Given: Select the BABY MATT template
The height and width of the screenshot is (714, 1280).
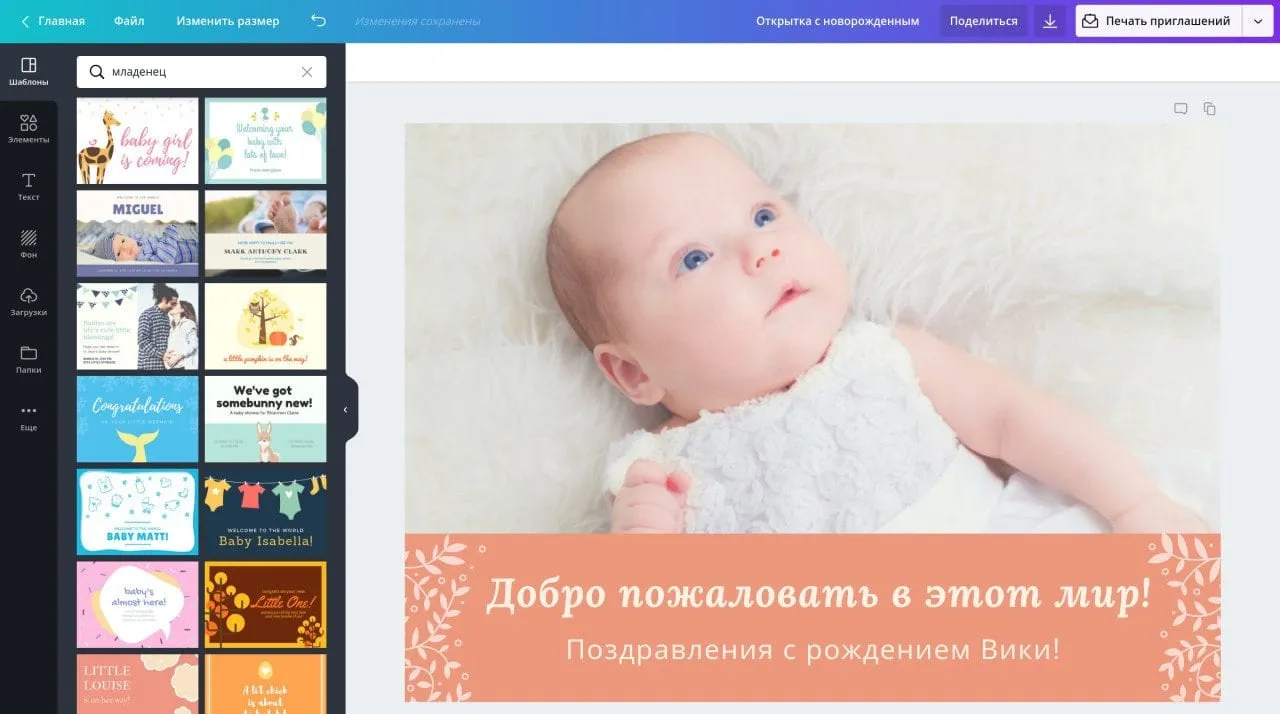Looking at the screenshot, I should [x=137, y=512].
